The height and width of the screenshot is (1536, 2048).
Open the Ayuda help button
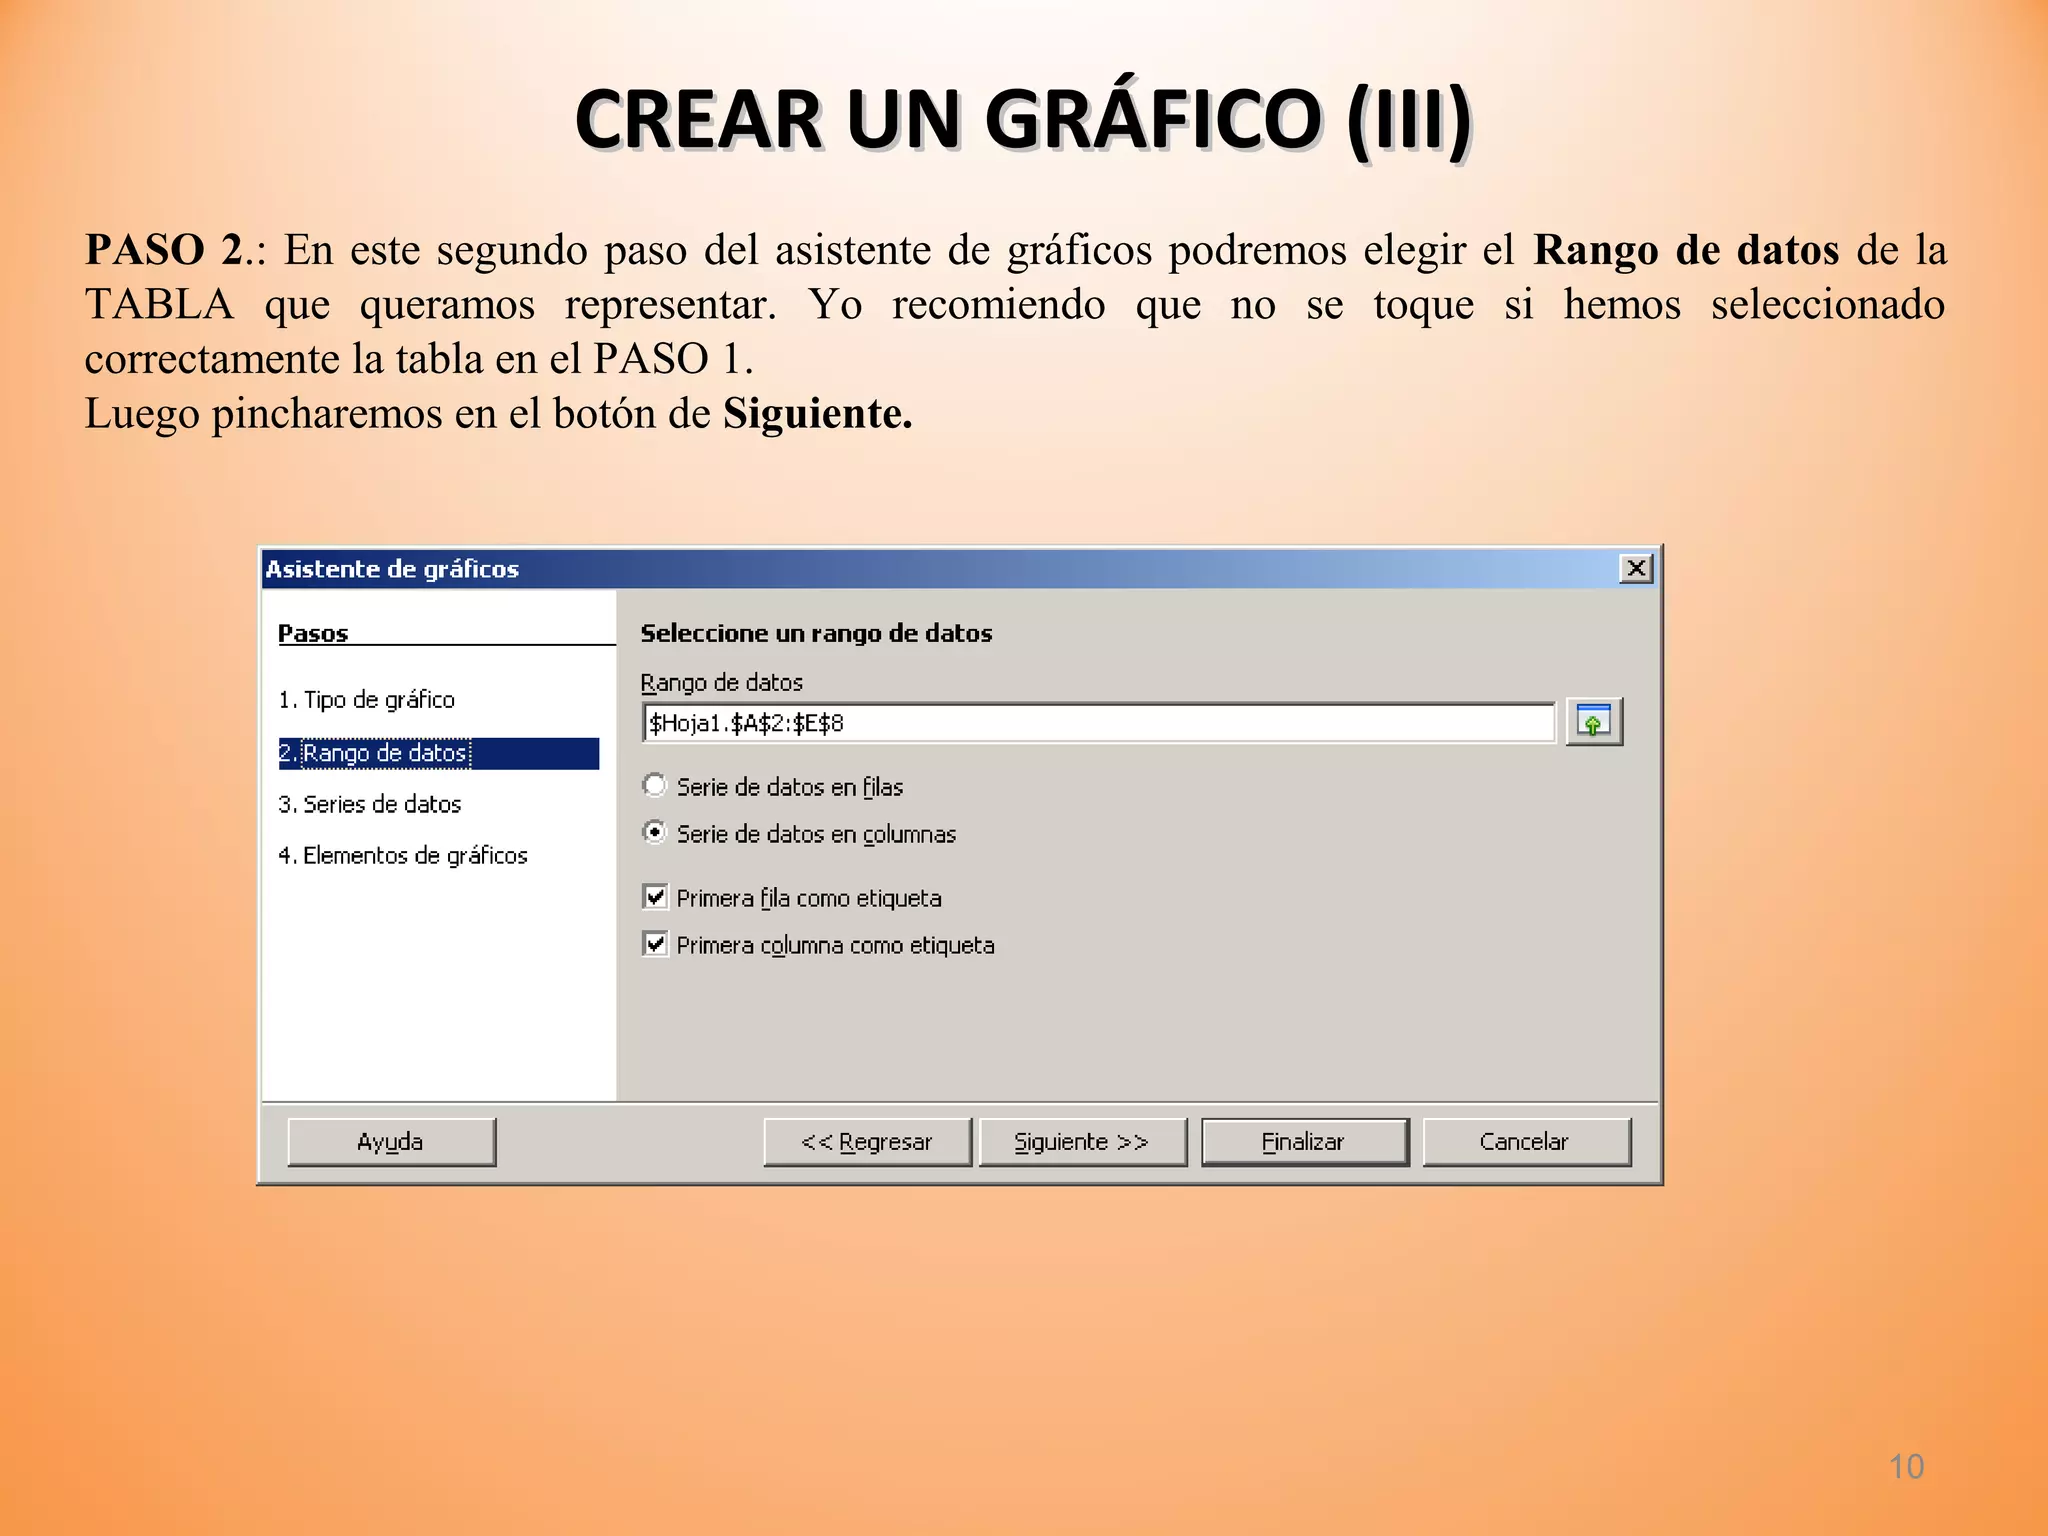coord(391,1142)
